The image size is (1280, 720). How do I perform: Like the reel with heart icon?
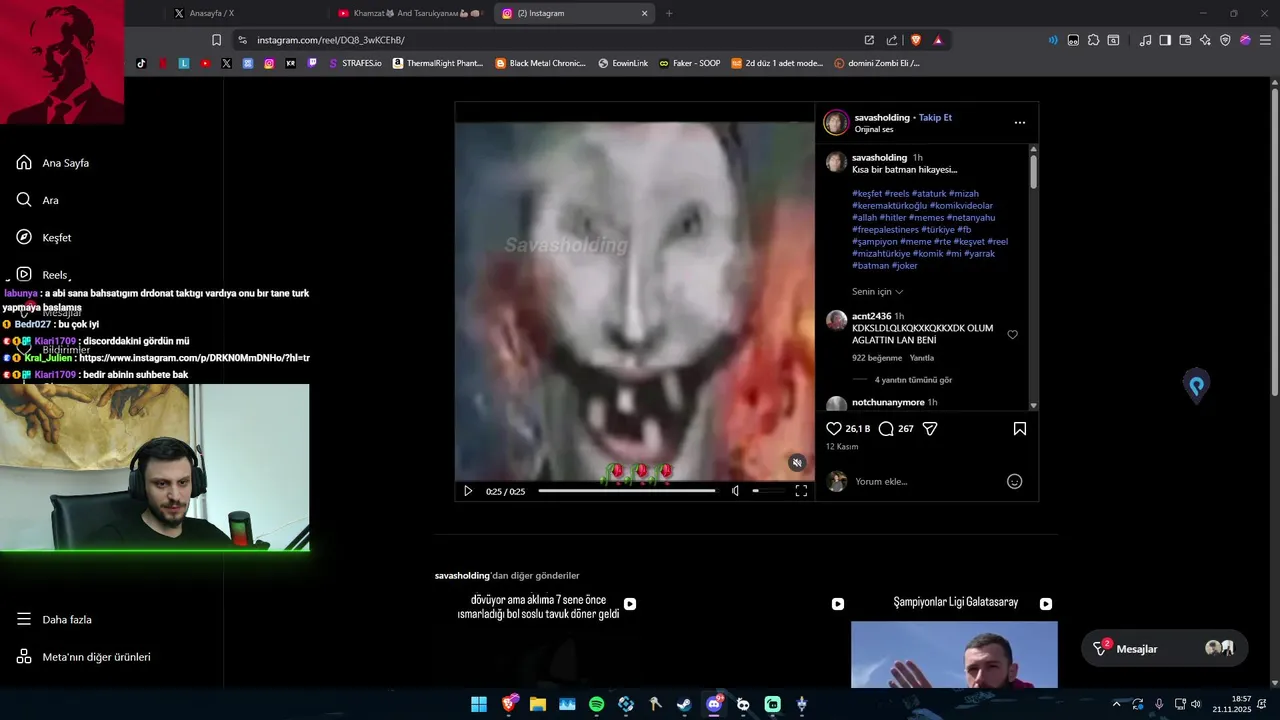pos(834,429)
